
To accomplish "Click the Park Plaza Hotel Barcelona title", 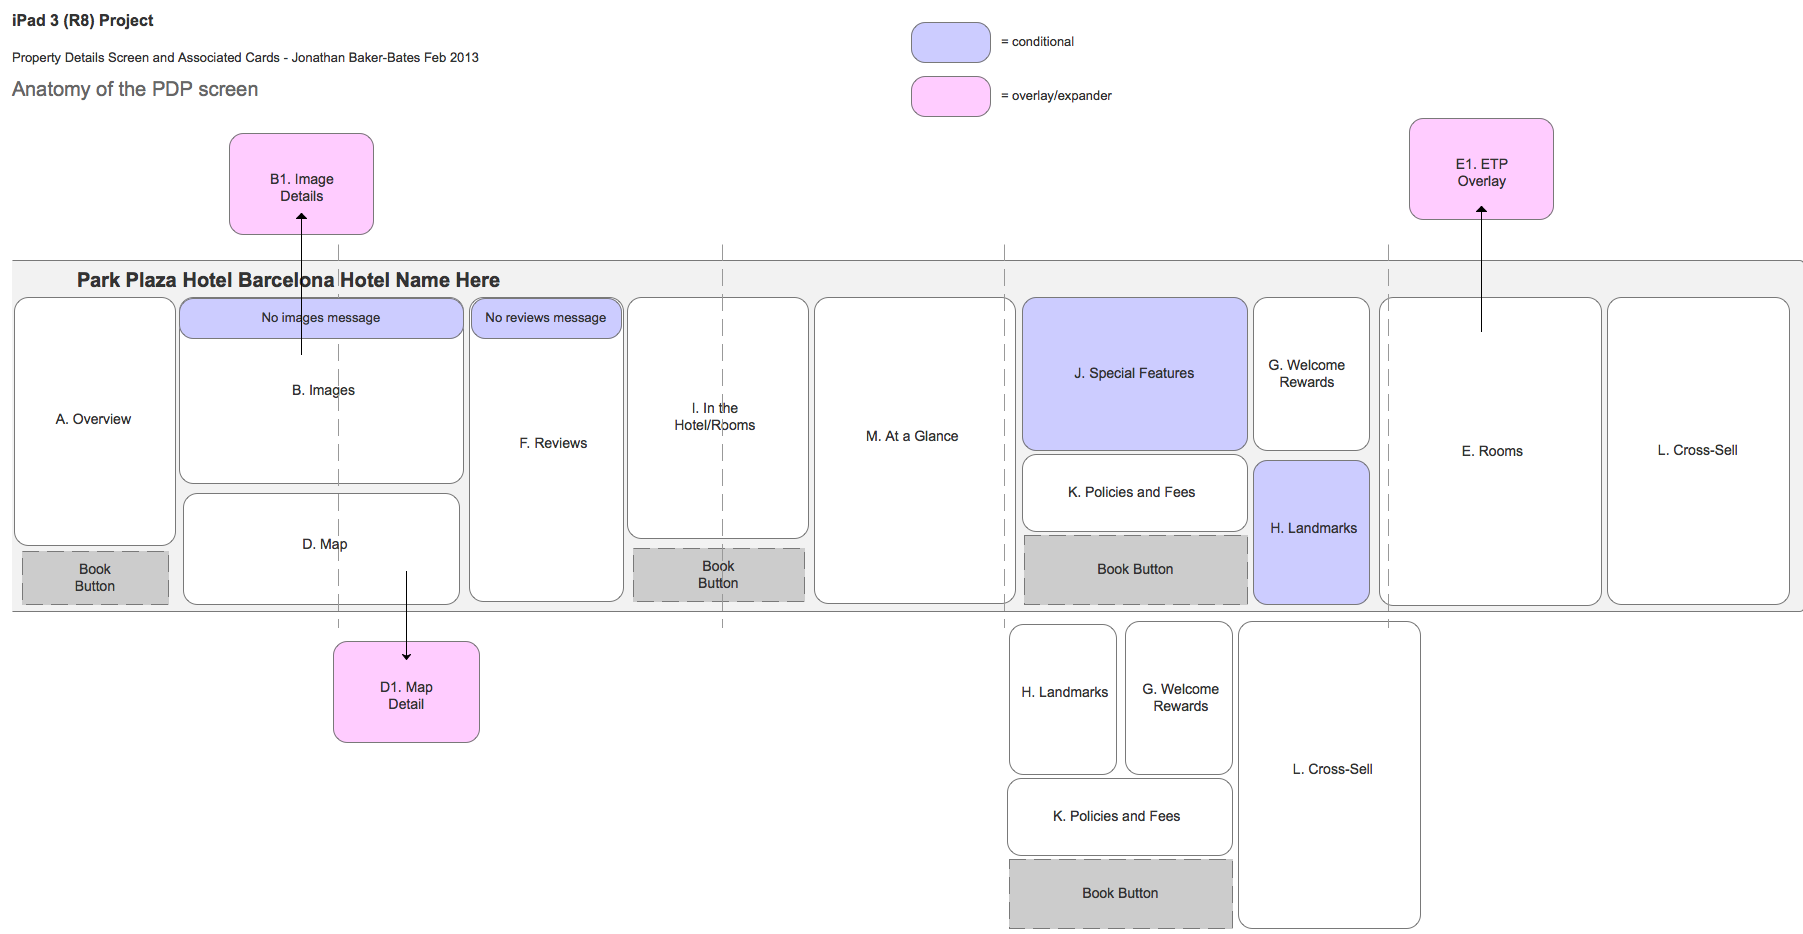I will coord(288,280).
